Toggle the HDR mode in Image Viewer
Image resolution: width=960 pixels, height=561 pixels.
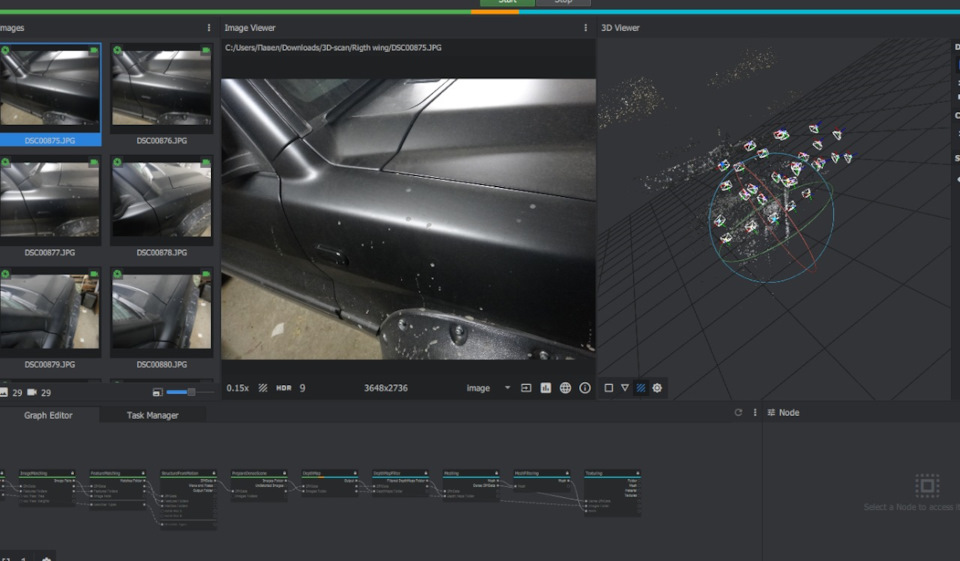tap(283, 388)
